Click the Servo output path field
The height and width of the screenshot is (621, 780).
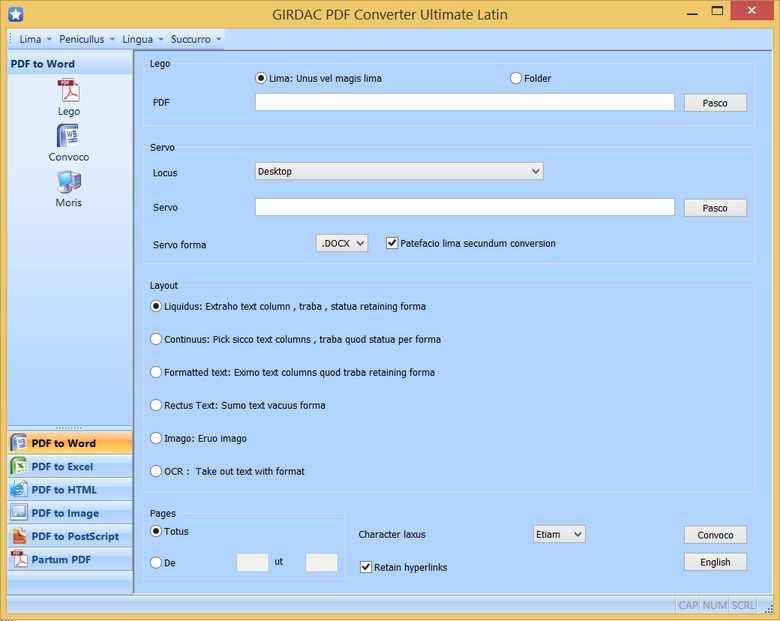pos(465,207)
